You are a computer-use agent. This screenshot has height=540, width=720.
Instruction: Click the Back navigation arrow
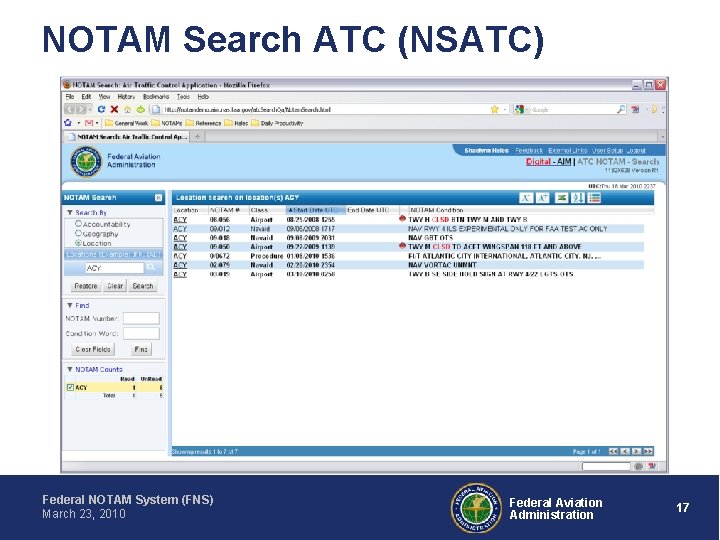(69, 109)
